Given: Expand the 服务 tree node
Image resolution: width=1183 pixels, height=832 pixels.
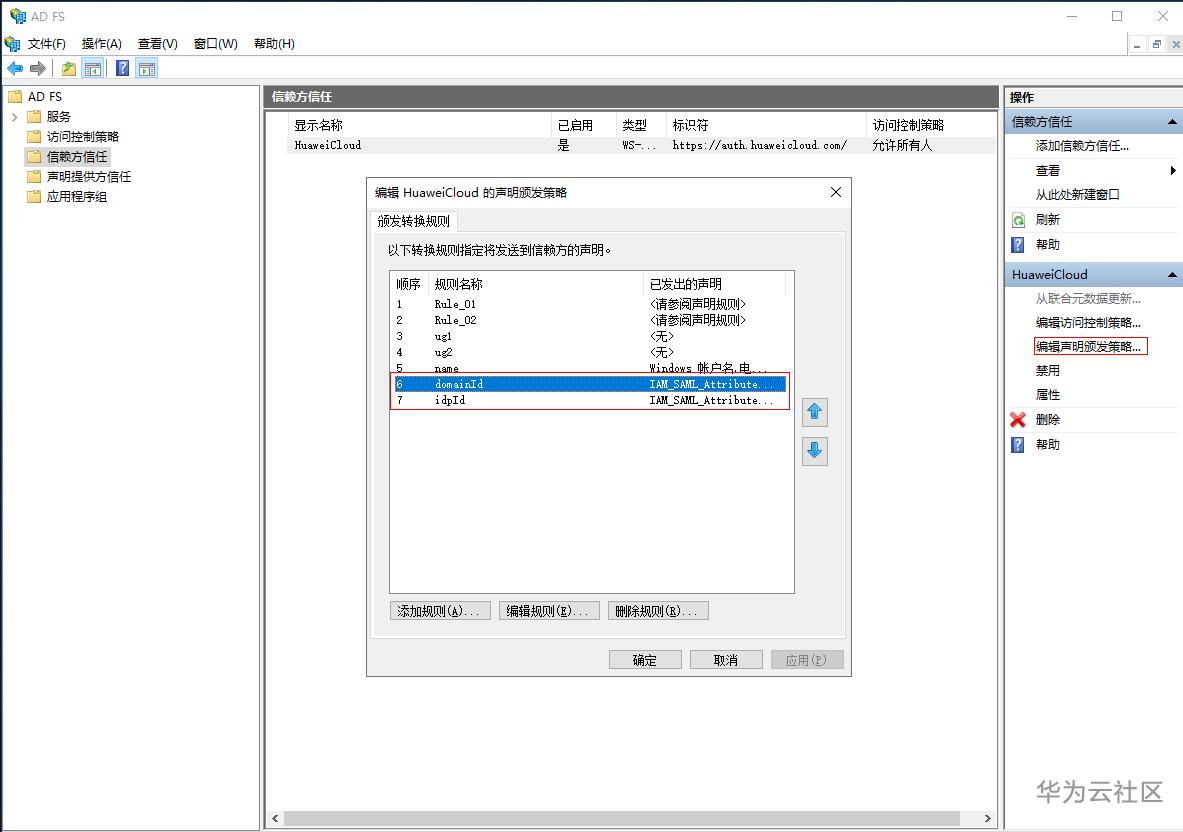Looking at the screenshot, I should click(x=14, y=117).
